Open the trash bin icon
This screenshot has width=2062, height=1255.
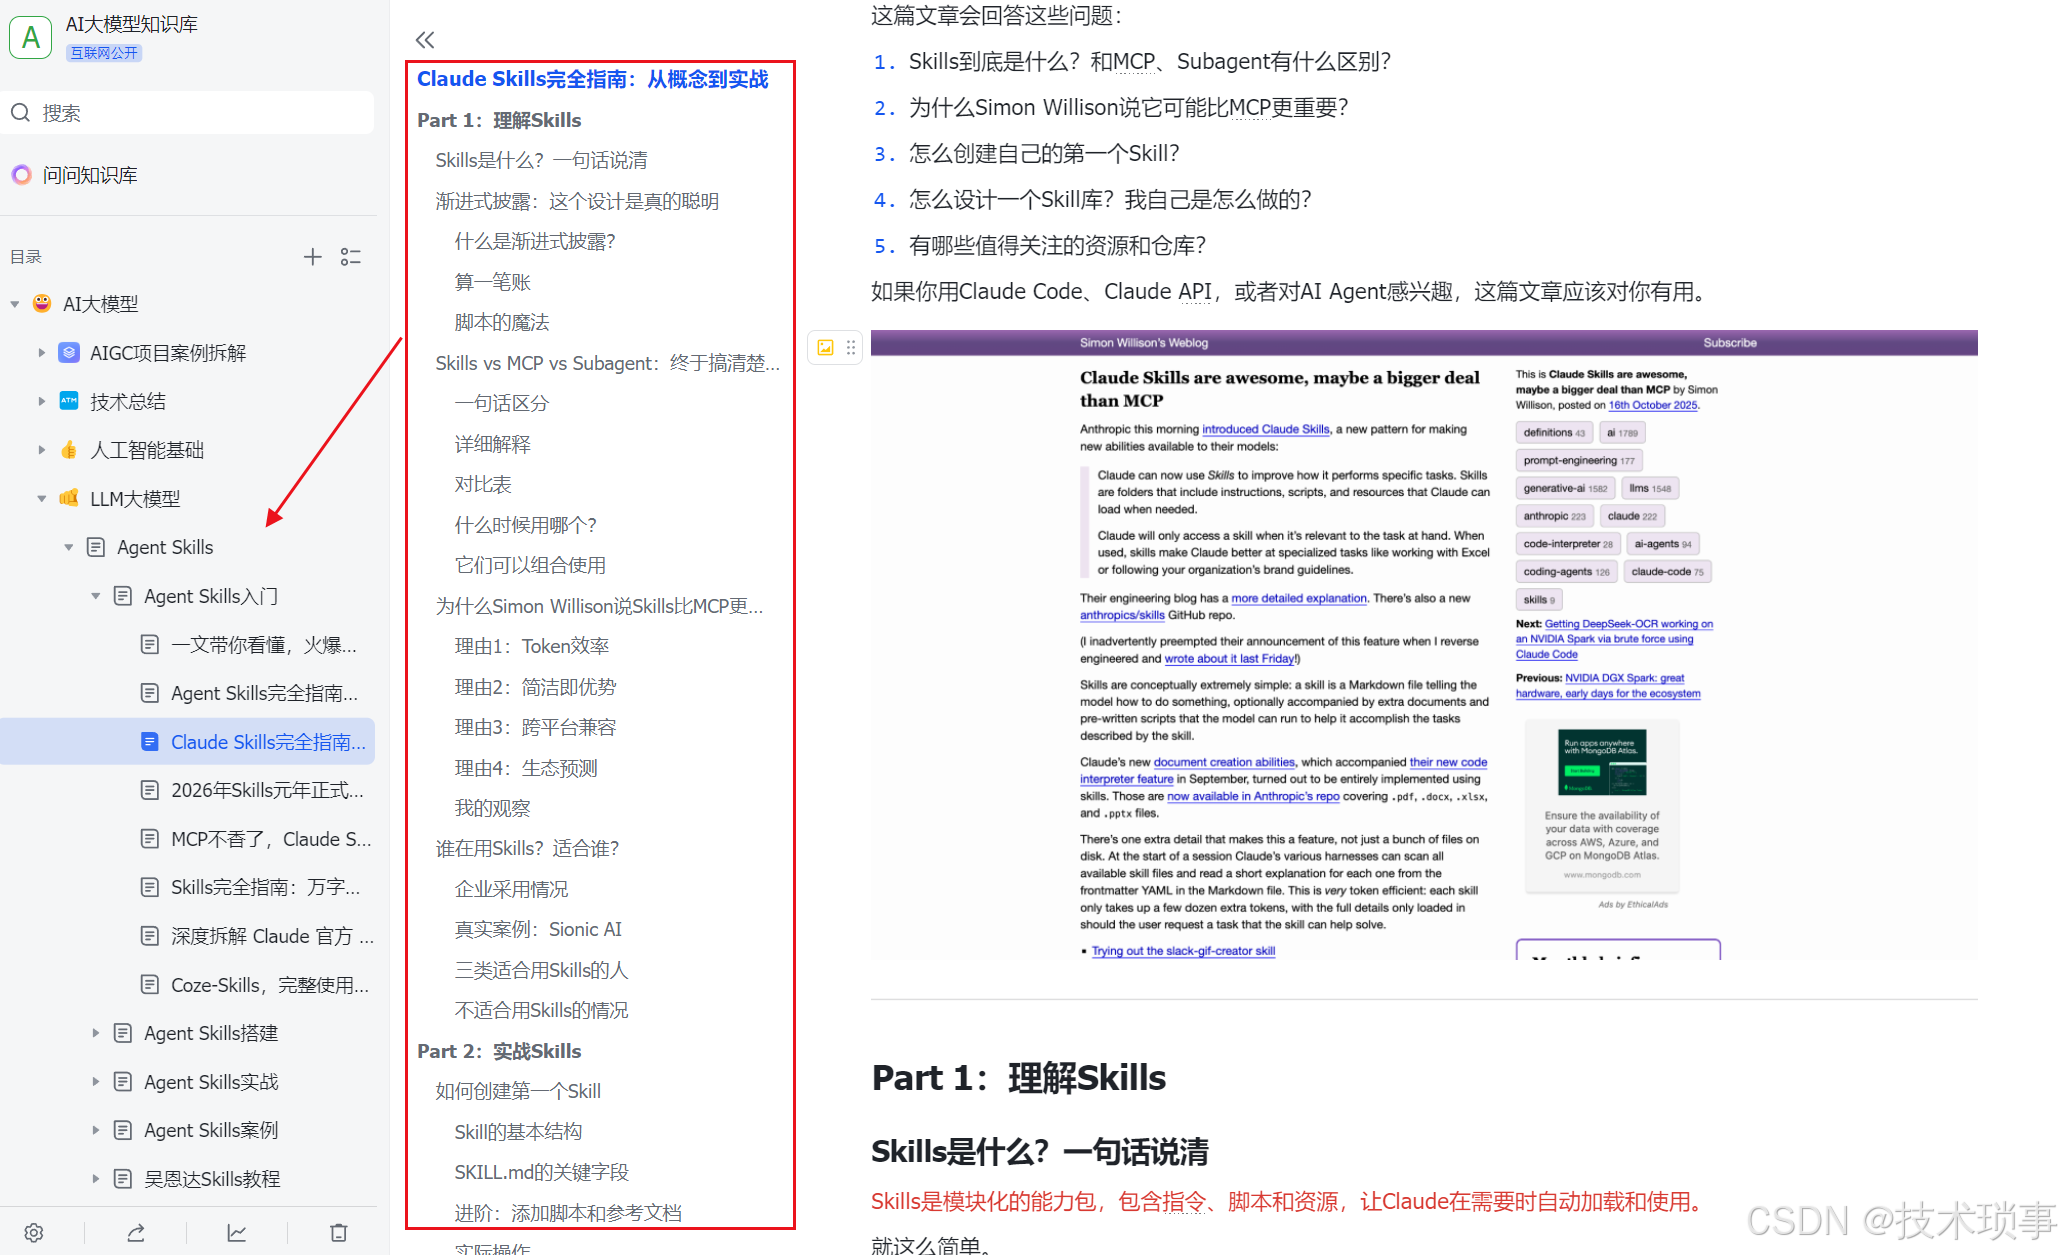(x=339, y=1233)
